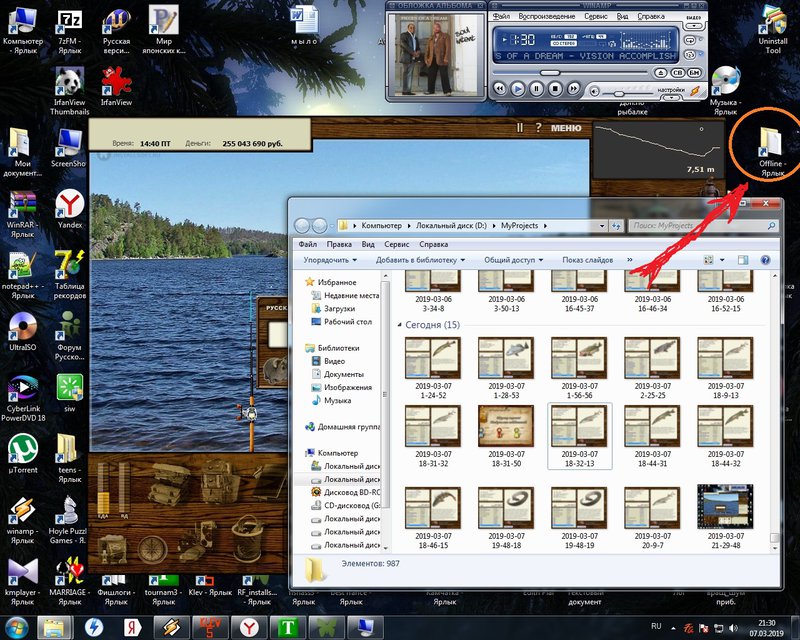Open the WinRAR shortcut on desktop

22,214
